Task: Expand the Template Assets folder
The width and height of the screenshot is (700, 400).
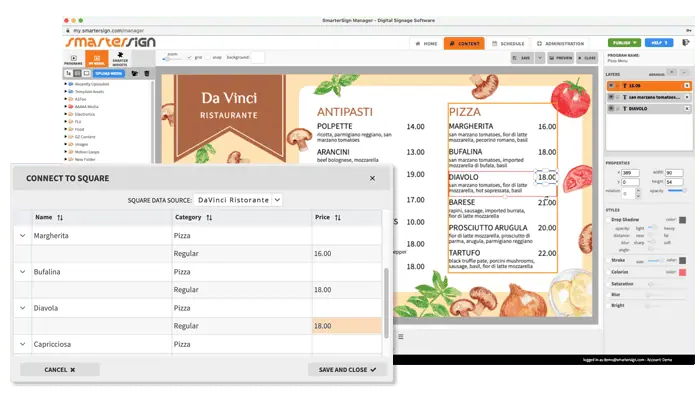Action: (66, 92)
